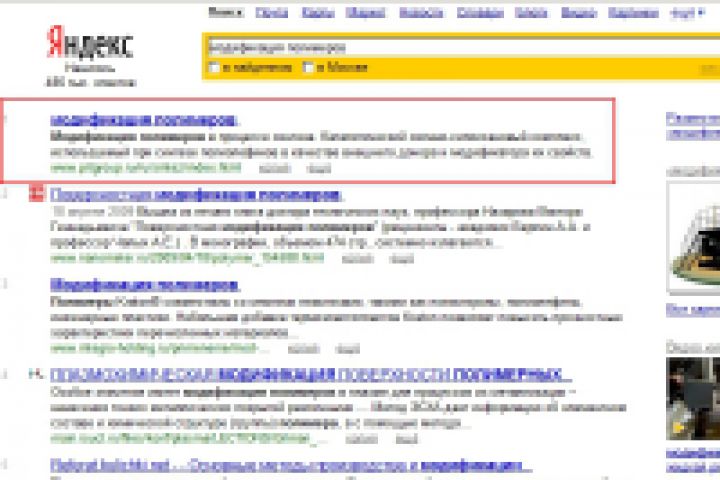
Task: Click 'ещё' link under the topmost result
Action: pyautogui.click(x=318, y=169)
